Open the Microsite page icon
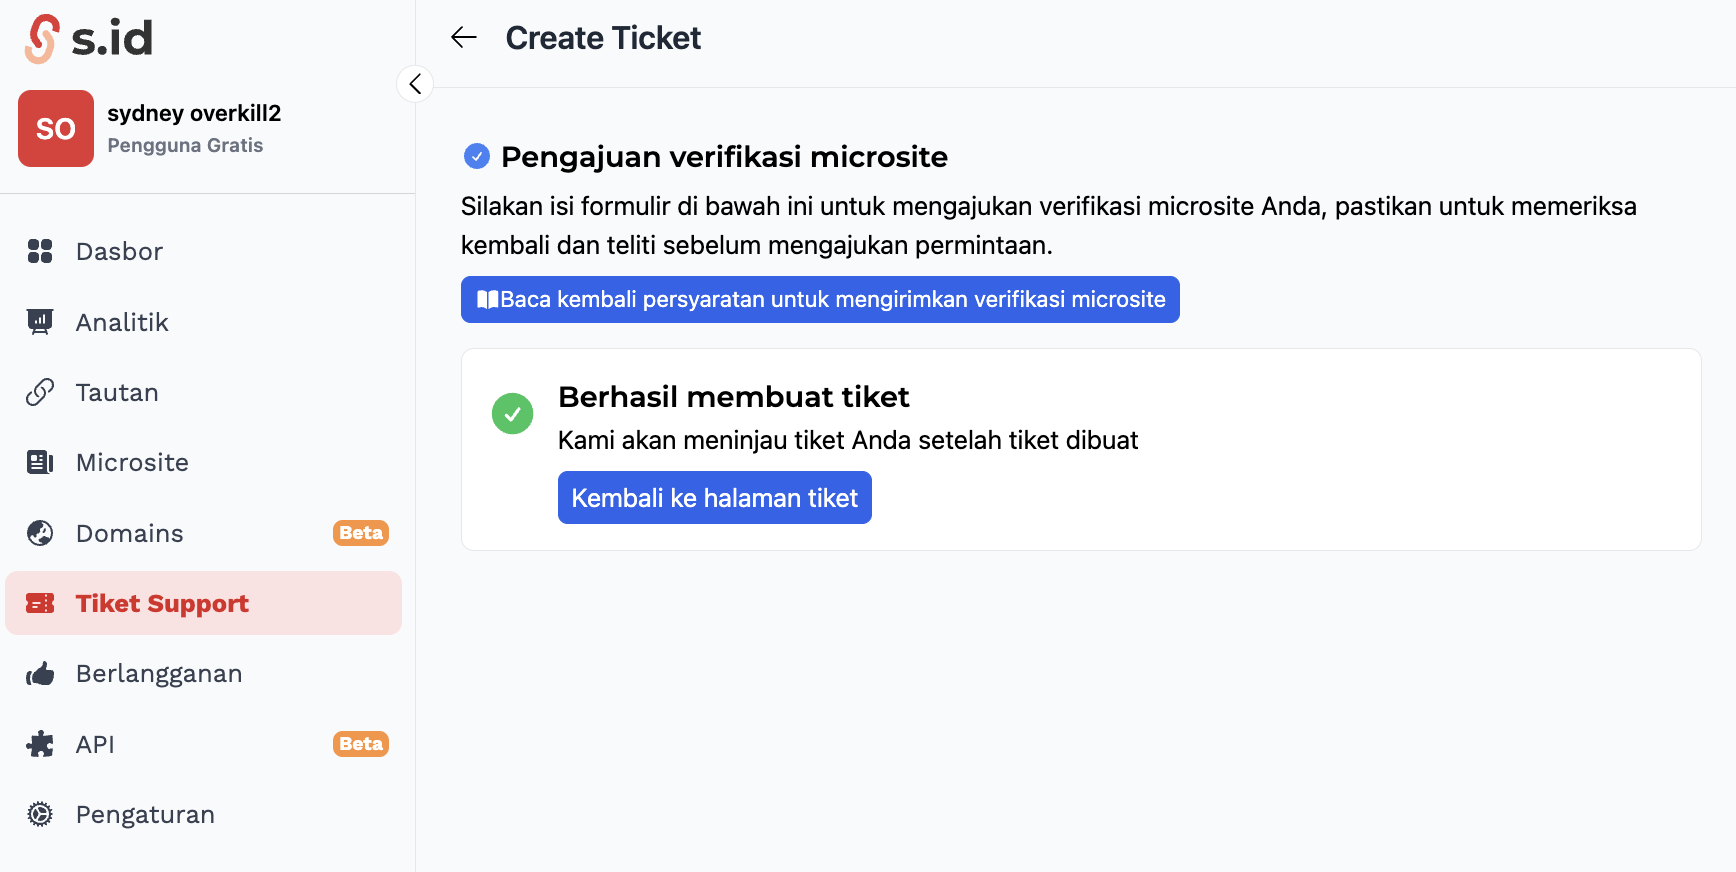1736x872 pixels. 40,462
